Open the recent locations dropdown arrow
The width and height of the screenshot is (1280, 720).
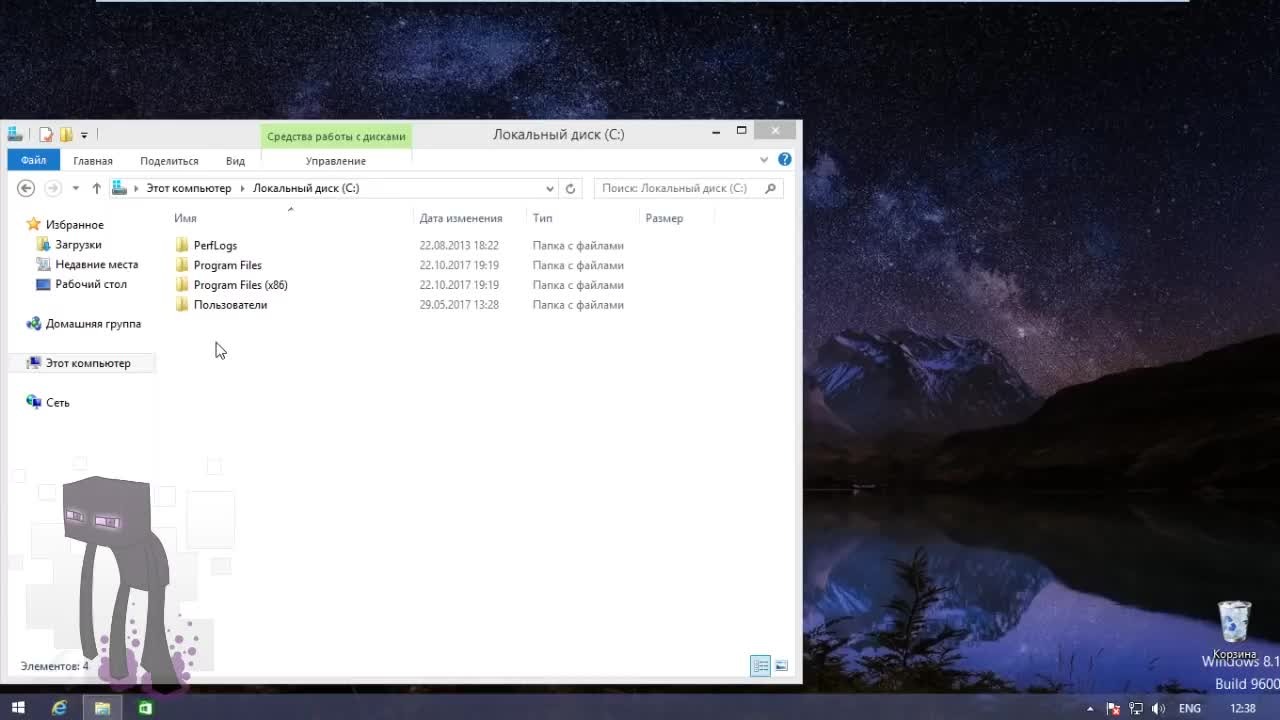(75, 188)
